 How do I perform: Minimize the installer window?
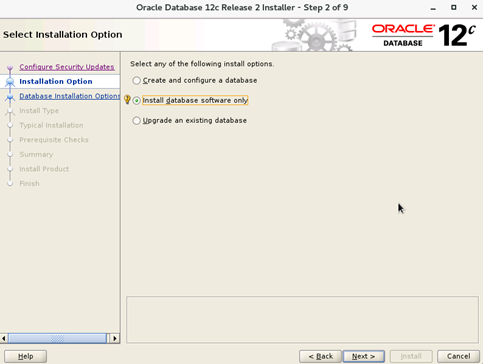[x=433, y=8]
